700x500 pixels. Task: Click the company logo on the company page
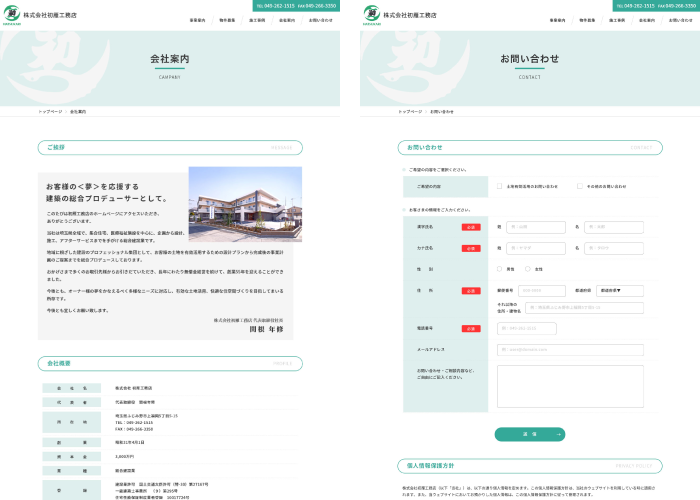coord(40,15)
